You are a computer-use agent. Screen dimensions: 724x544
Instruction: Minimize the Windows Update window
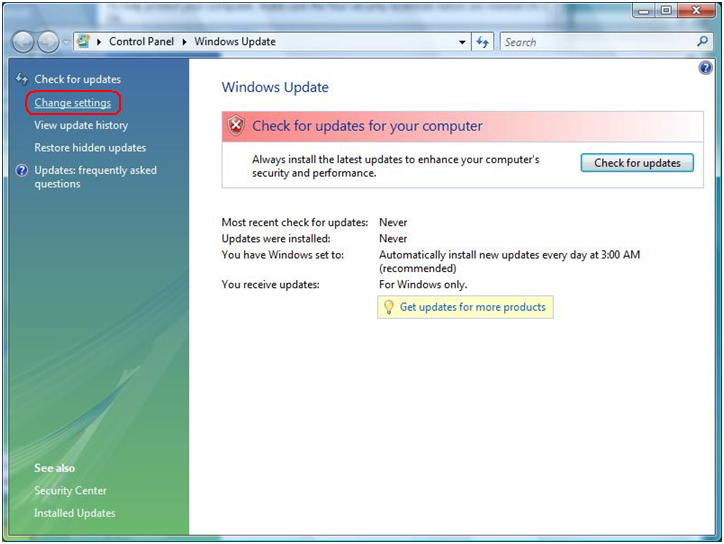pyautogui.click(x=644, y=10)
